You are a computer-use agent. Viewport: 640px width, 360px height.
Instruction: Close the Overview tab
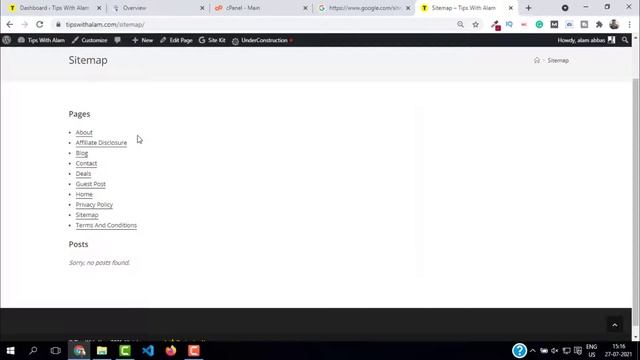(202, 8)
